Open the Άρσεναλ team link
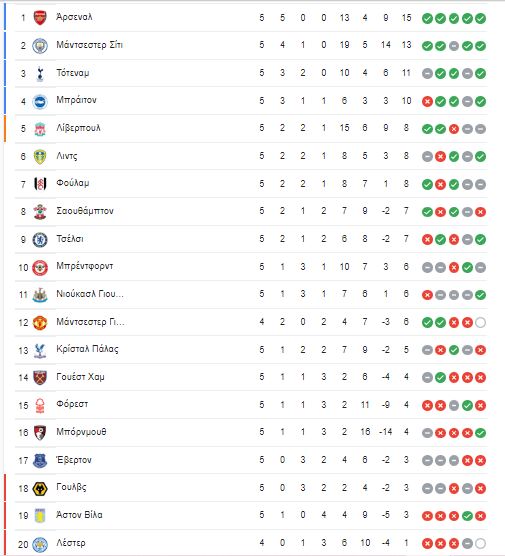Screen dimensions: 505x556 [74, 17]
